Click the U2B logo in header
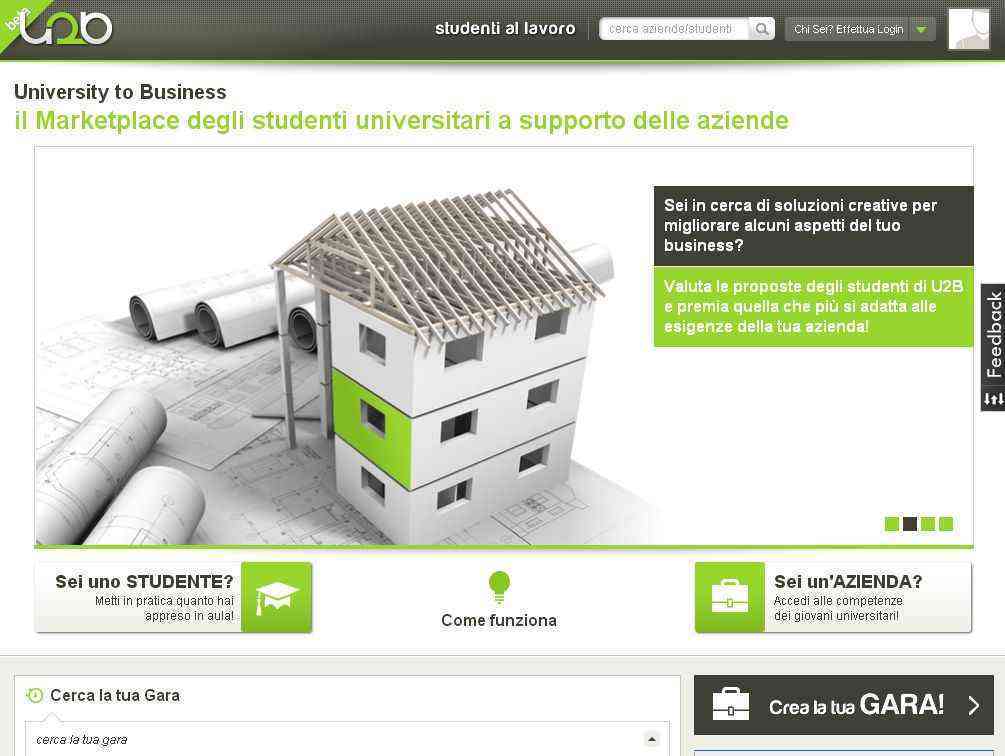The height and width of the screenshot is (756, 1005). 66,27
